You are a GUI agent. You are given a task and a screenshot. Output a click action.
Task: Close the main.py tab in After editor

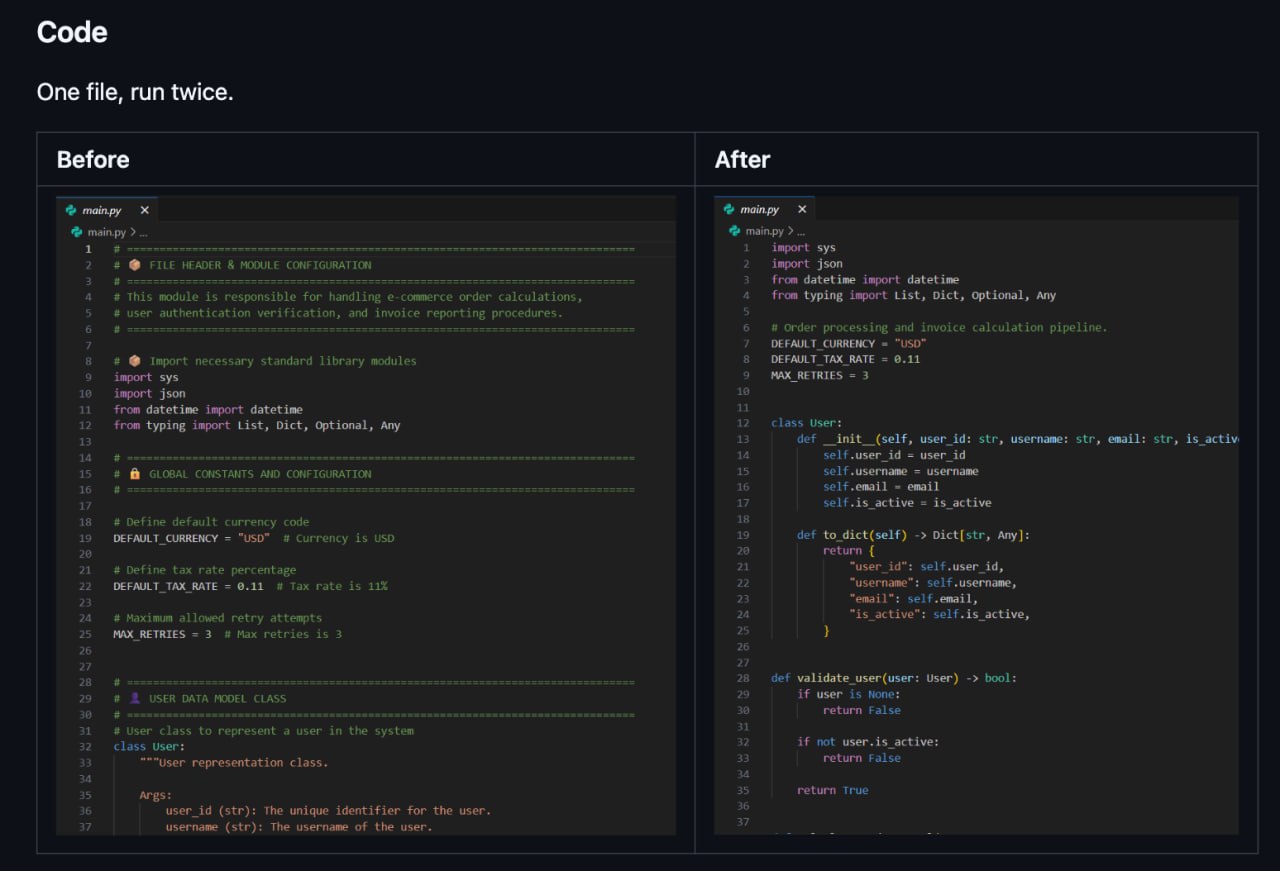pyautogui.click(x=801, y=209)
